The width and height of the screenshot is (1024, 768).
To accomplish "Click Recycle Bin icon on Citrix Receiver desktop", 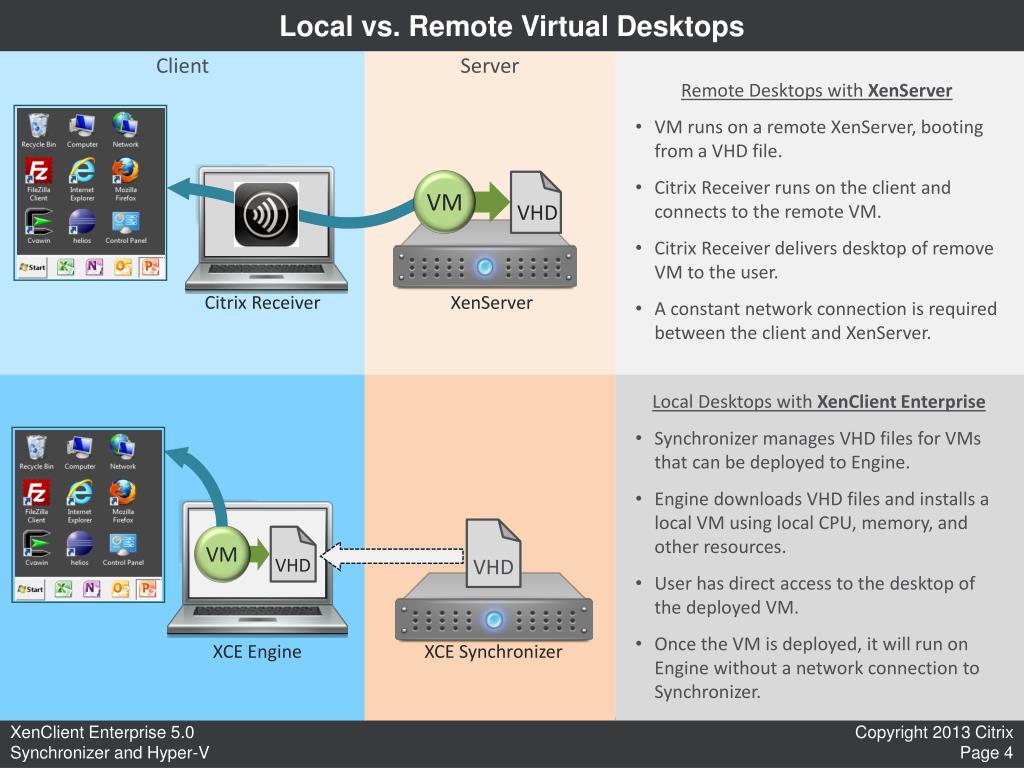I will click(x=39, y=130).
